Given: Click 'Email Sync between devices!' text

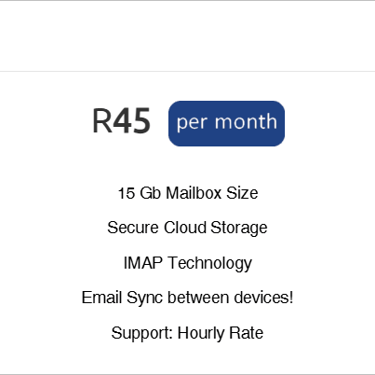Looking at the screenshot, I should click(187, 298).
